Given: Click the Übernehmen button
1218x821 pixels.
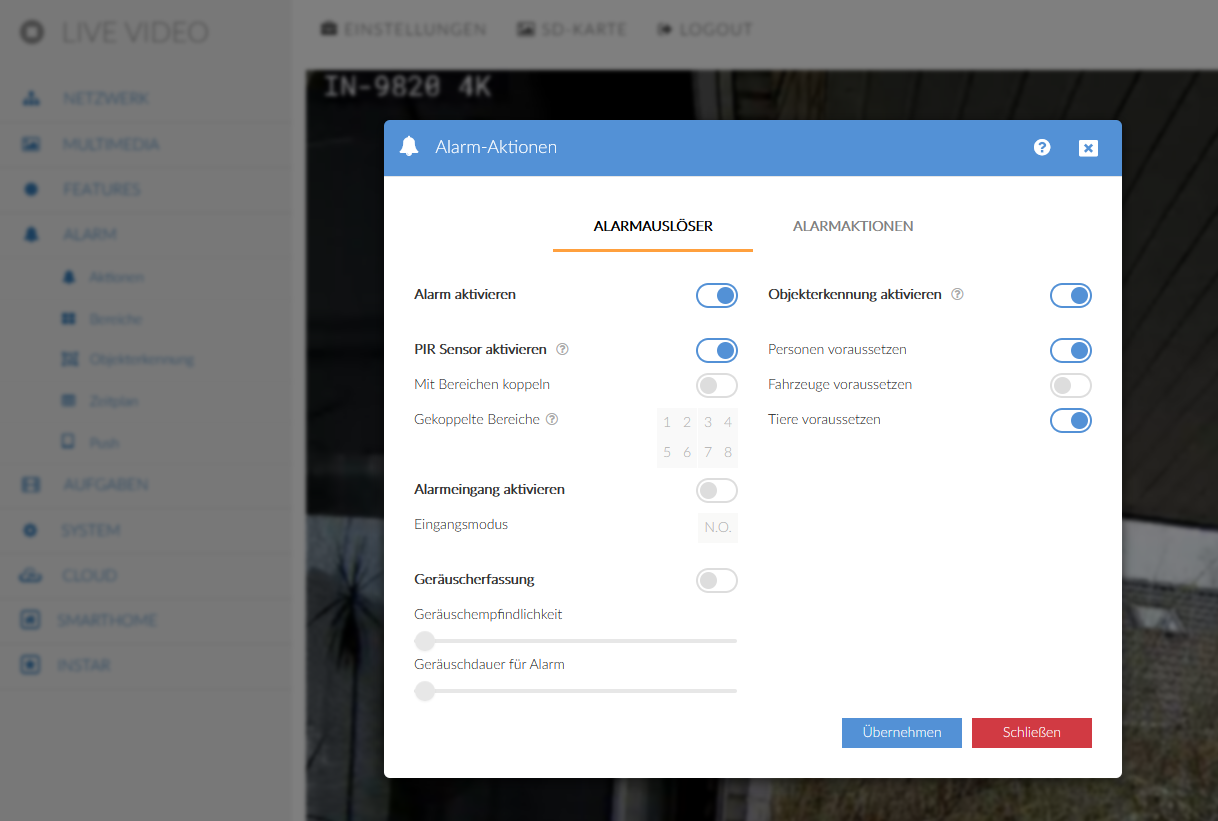Looking at the screenshot, I should tap(902, 733).
